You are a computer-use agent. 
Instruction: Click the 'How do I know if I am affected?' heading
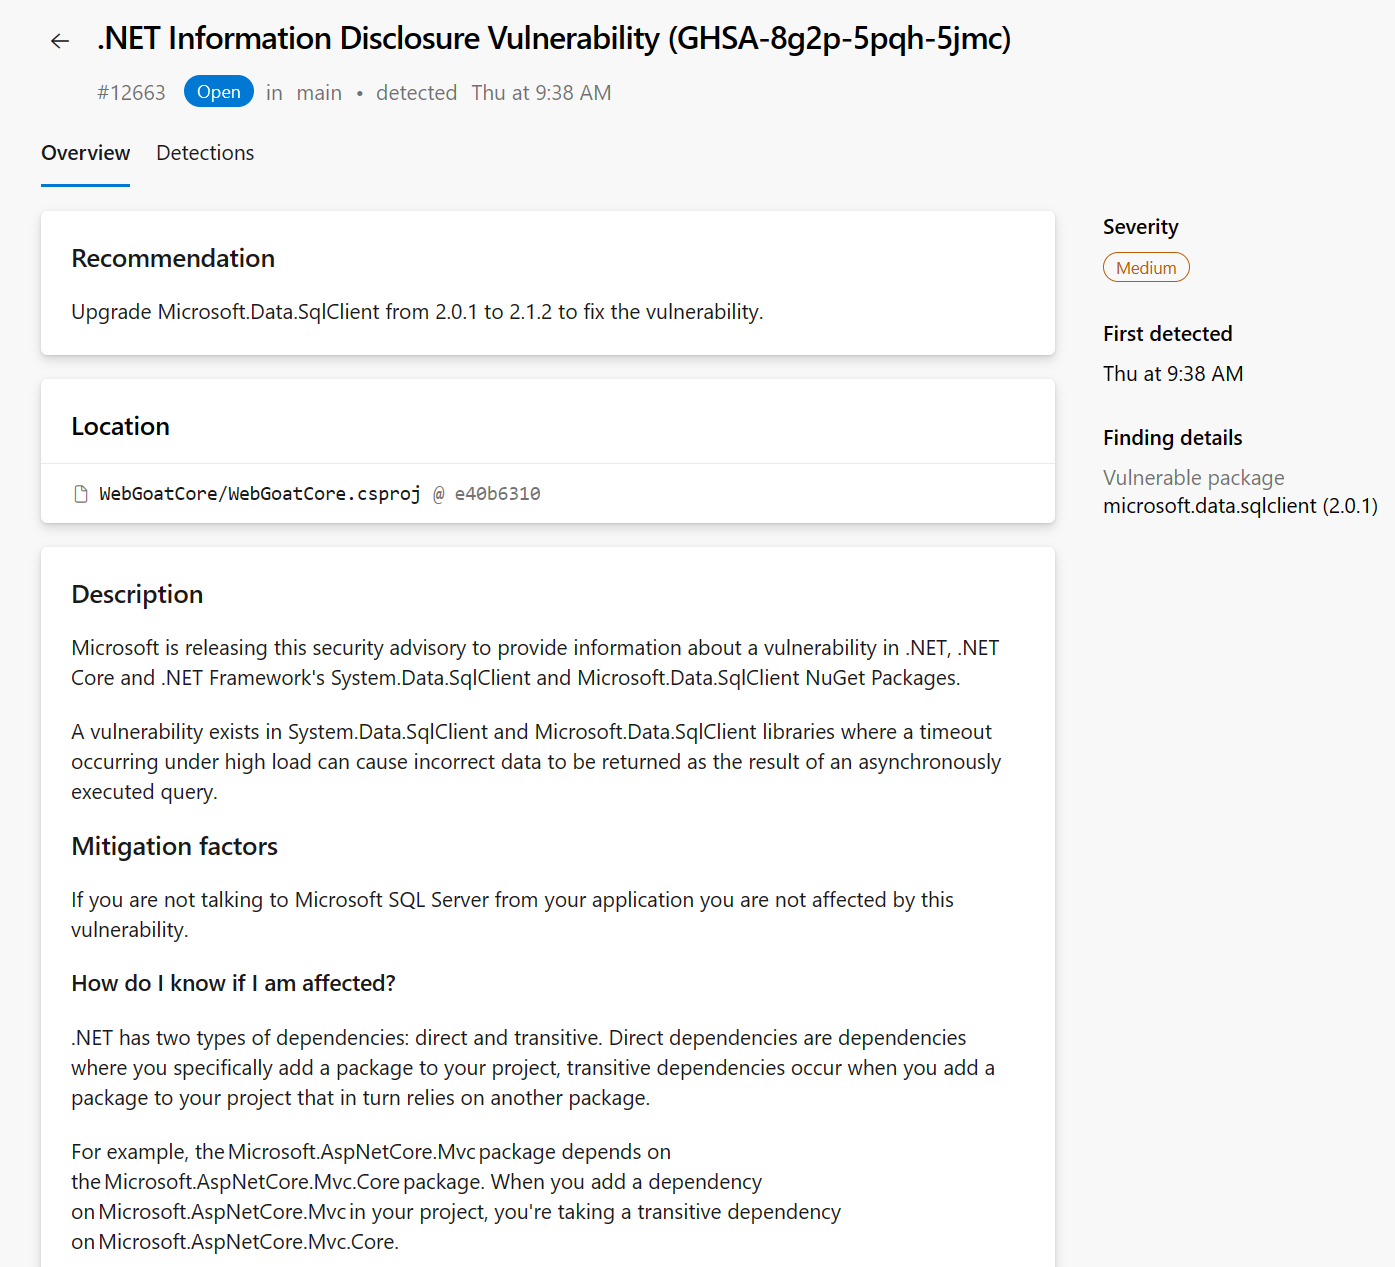(233, 983)
